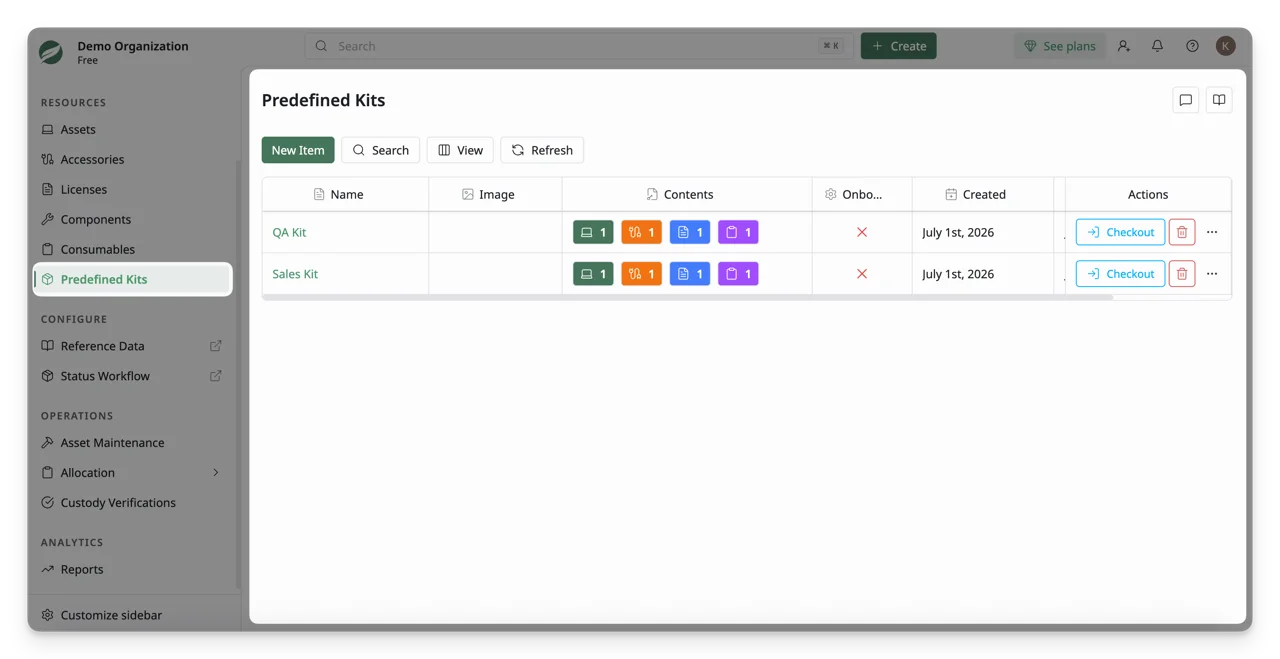
Task: Click the Created column header
Action: coord(983,194)
